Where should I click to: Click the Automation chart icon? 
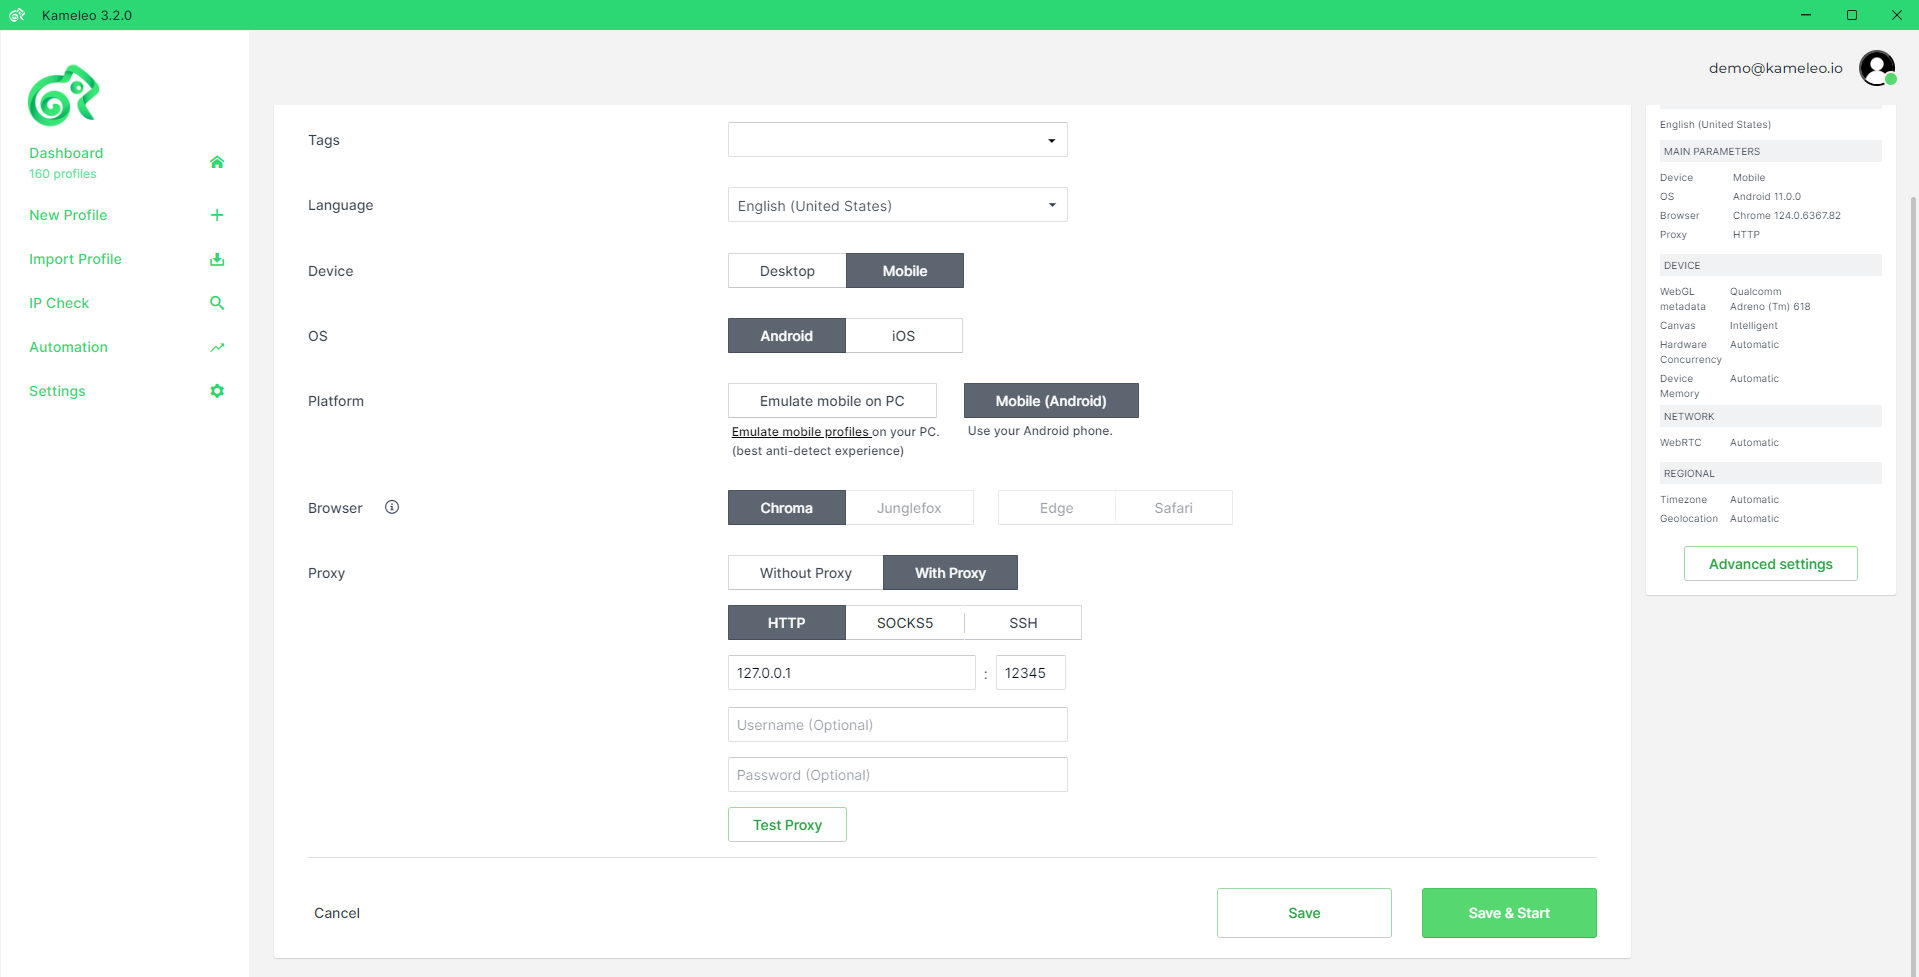coord(217,347)
